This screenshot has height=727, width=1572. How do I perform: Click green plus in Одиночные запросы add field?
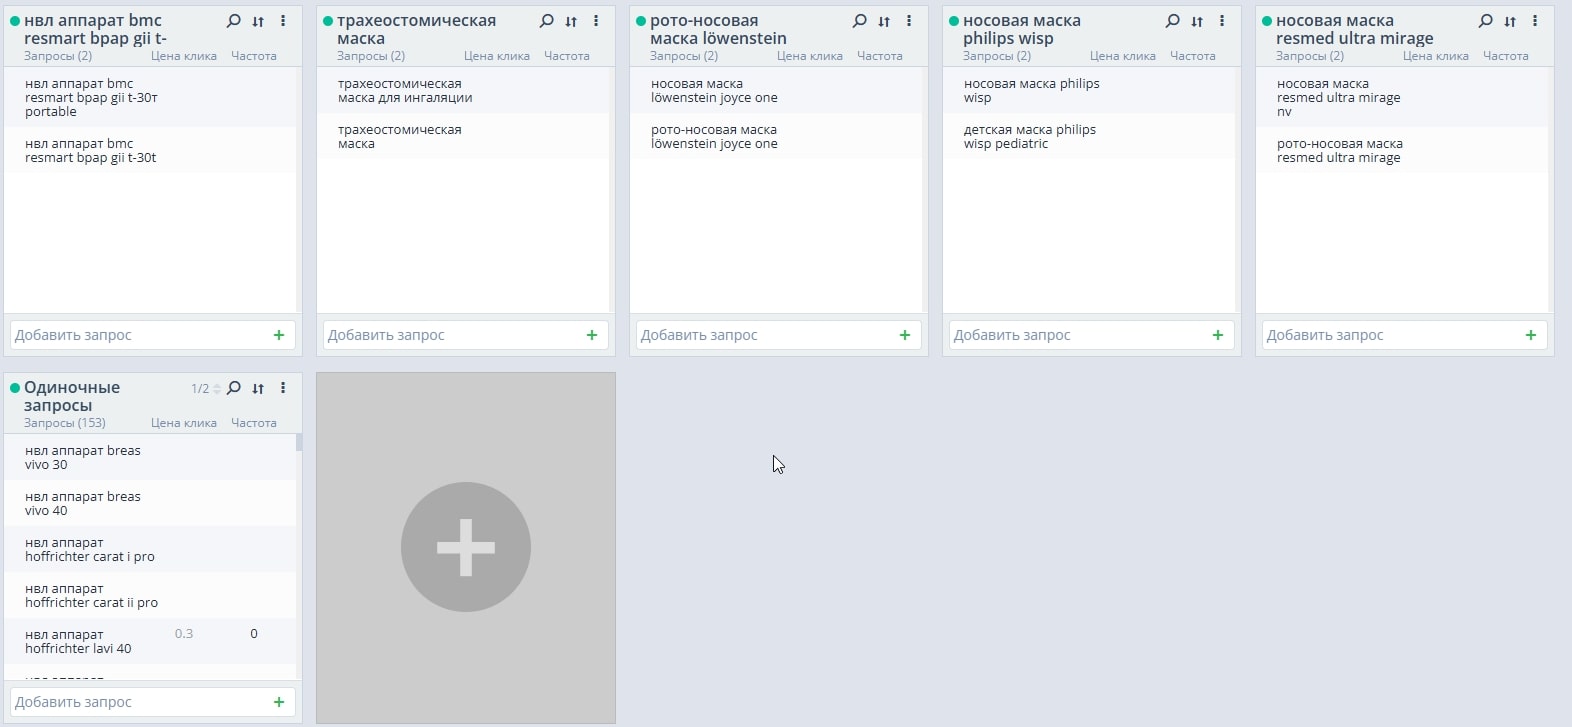coord(278,702)
